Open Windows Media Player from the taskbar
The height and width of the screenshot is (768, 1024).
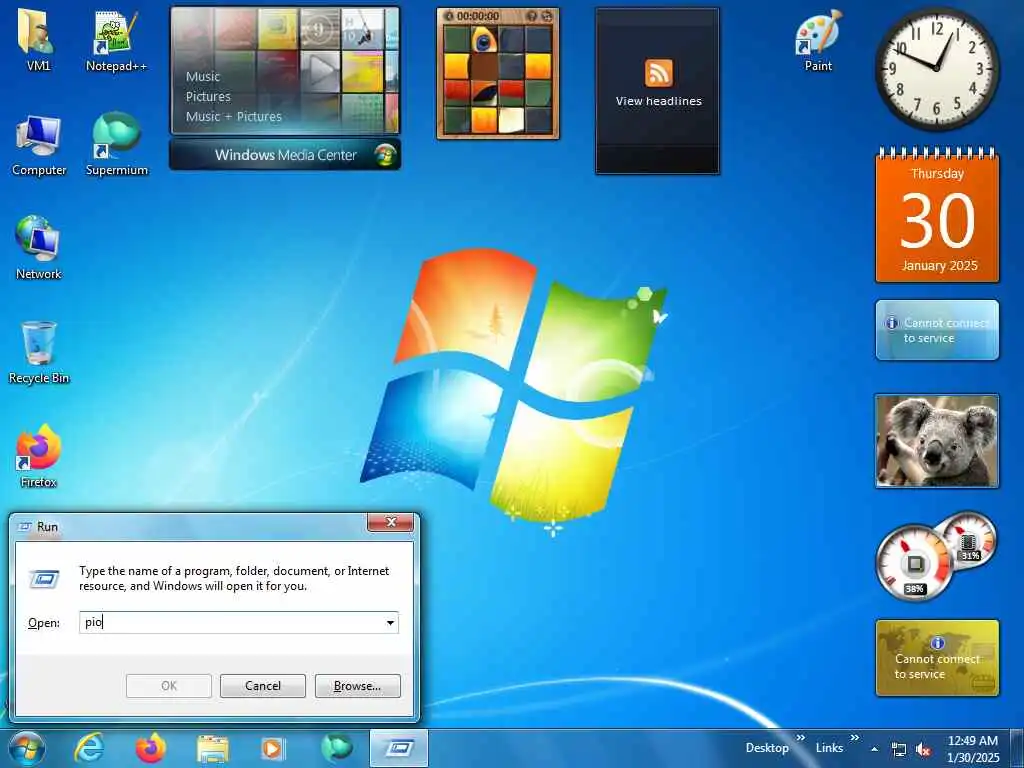pyautogui.click(x=272, y=748)
